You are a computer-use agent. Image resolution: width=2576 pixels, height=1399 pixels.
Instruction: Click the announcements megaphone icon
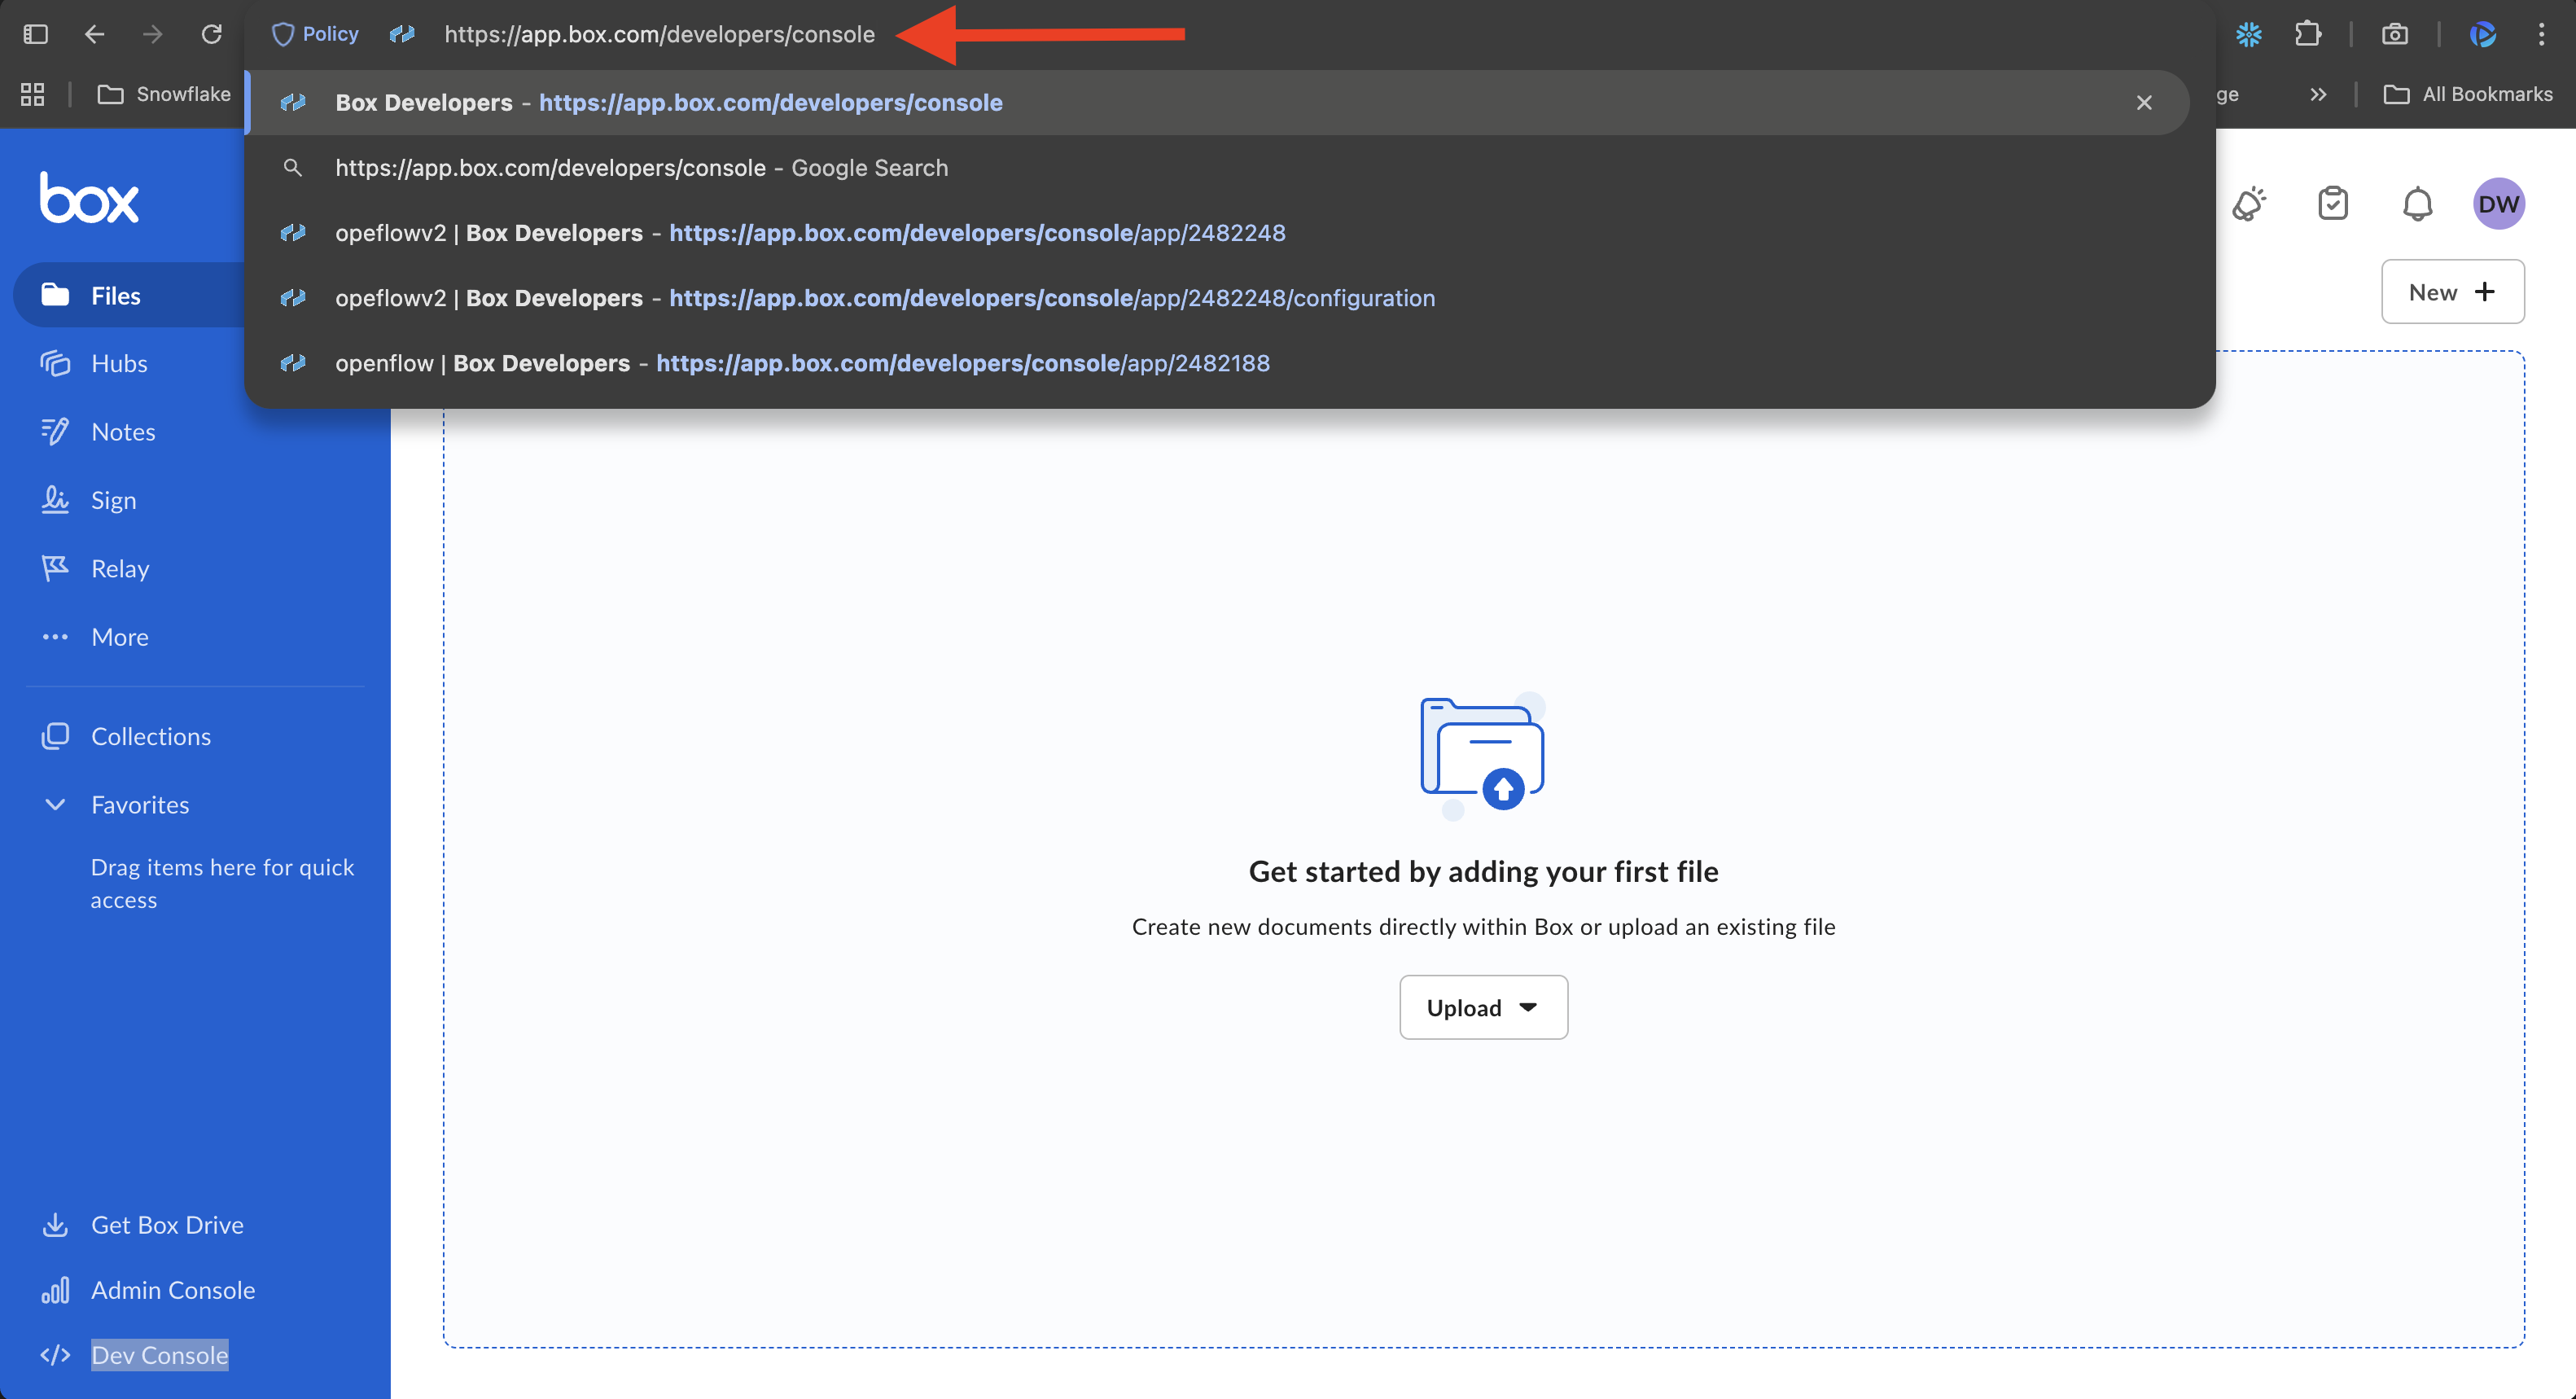[2248, 204]
